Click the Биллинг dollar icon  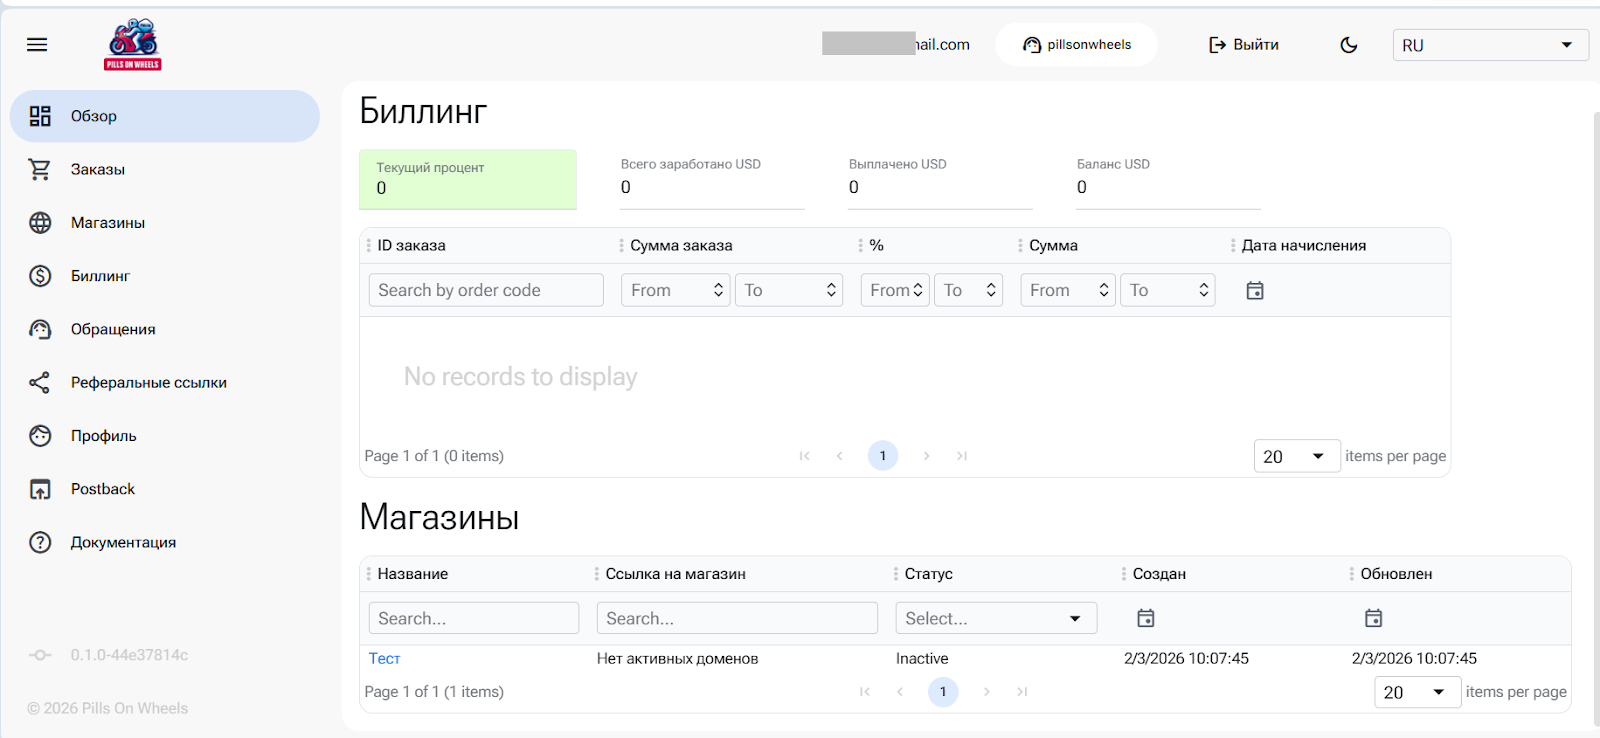click(x=40, y=276)
